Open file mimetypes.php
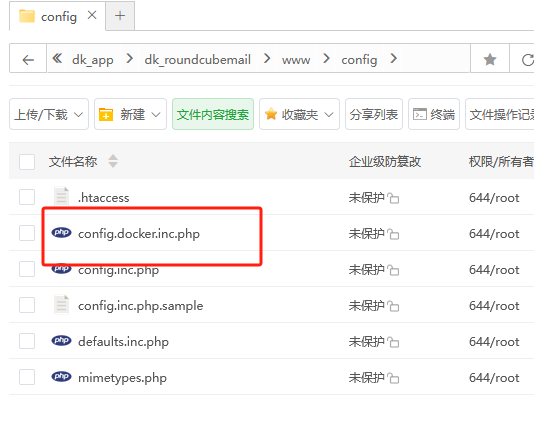534x443 pixels. click(x=122, y=378)
